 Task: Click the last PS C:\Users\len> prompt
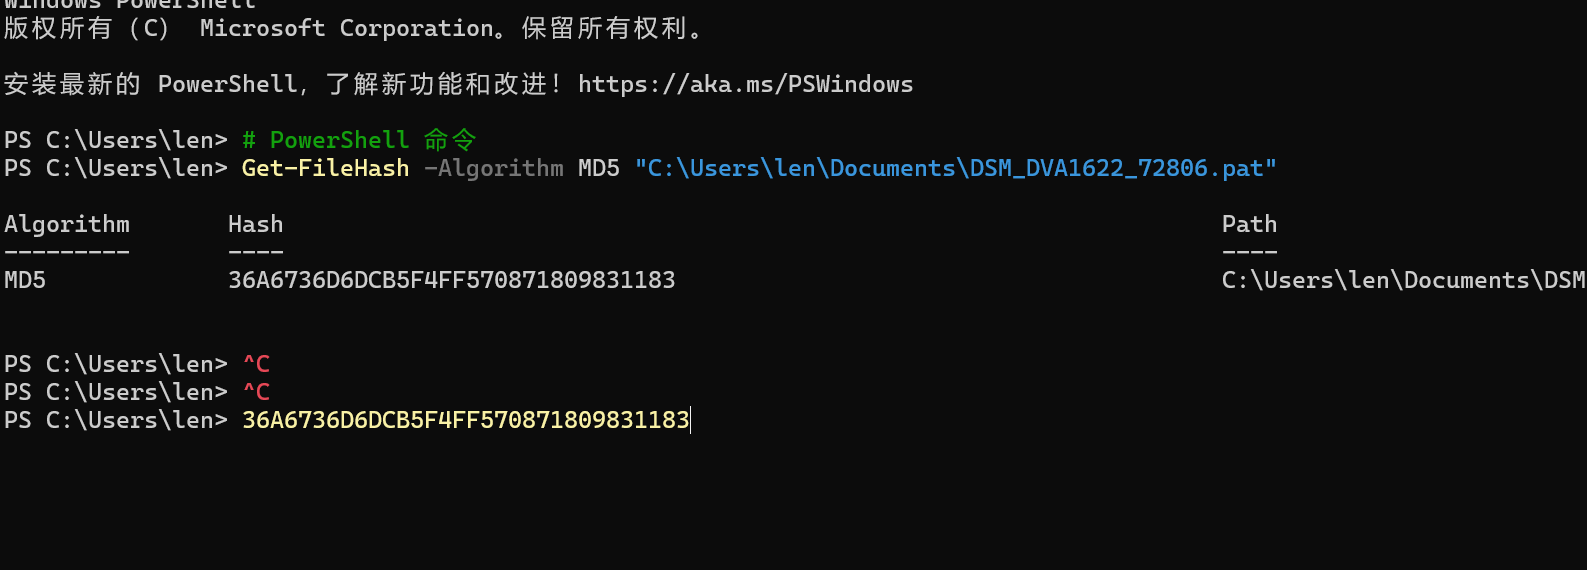pos(115,420)
